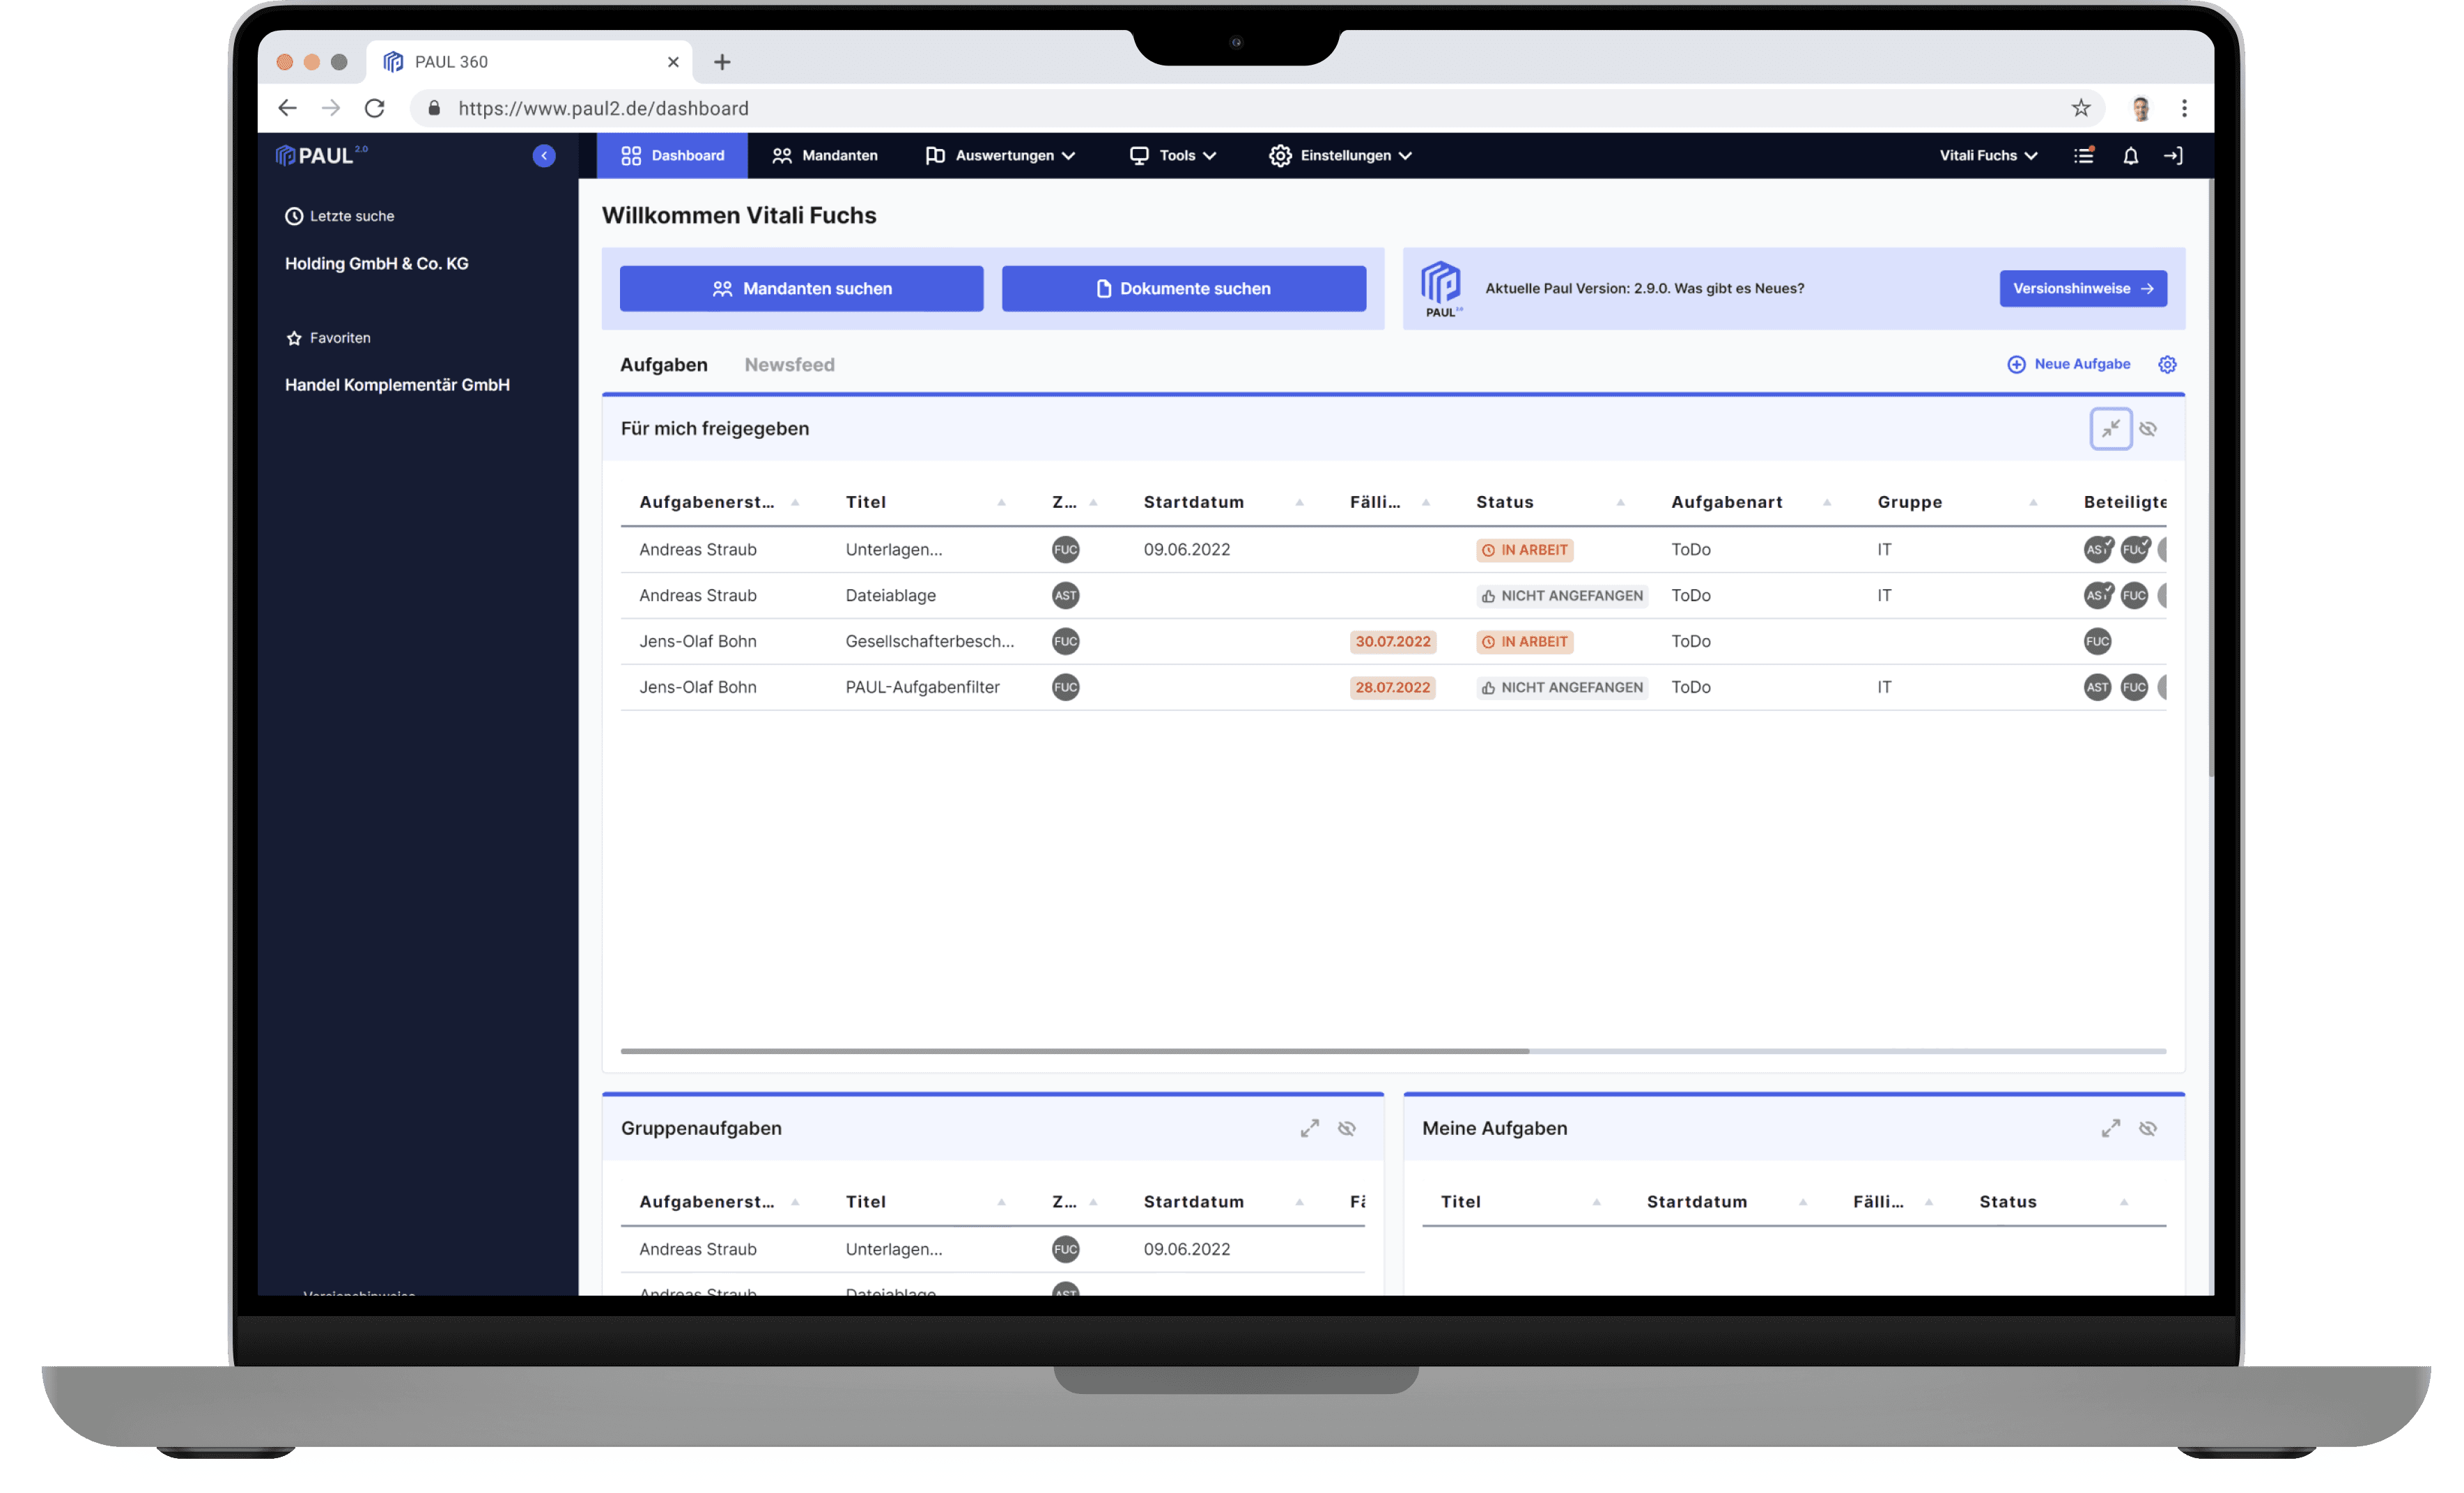This screenshot has width=2464, height=1493.
Task: Collapse the sidebar with the blue chevron button
Action: [544, 155]
